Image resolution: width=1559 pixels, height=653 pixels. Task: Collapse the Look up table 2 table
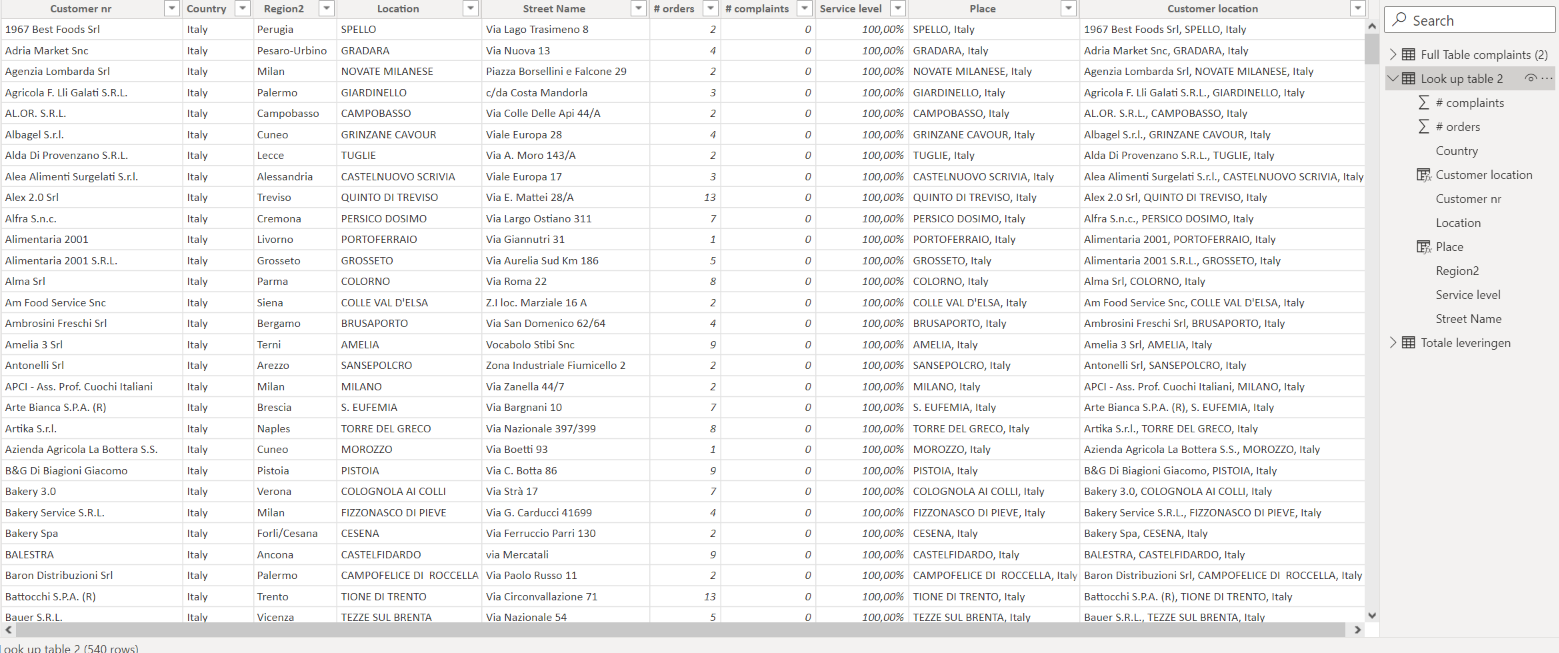click(x=1393, y=79)
